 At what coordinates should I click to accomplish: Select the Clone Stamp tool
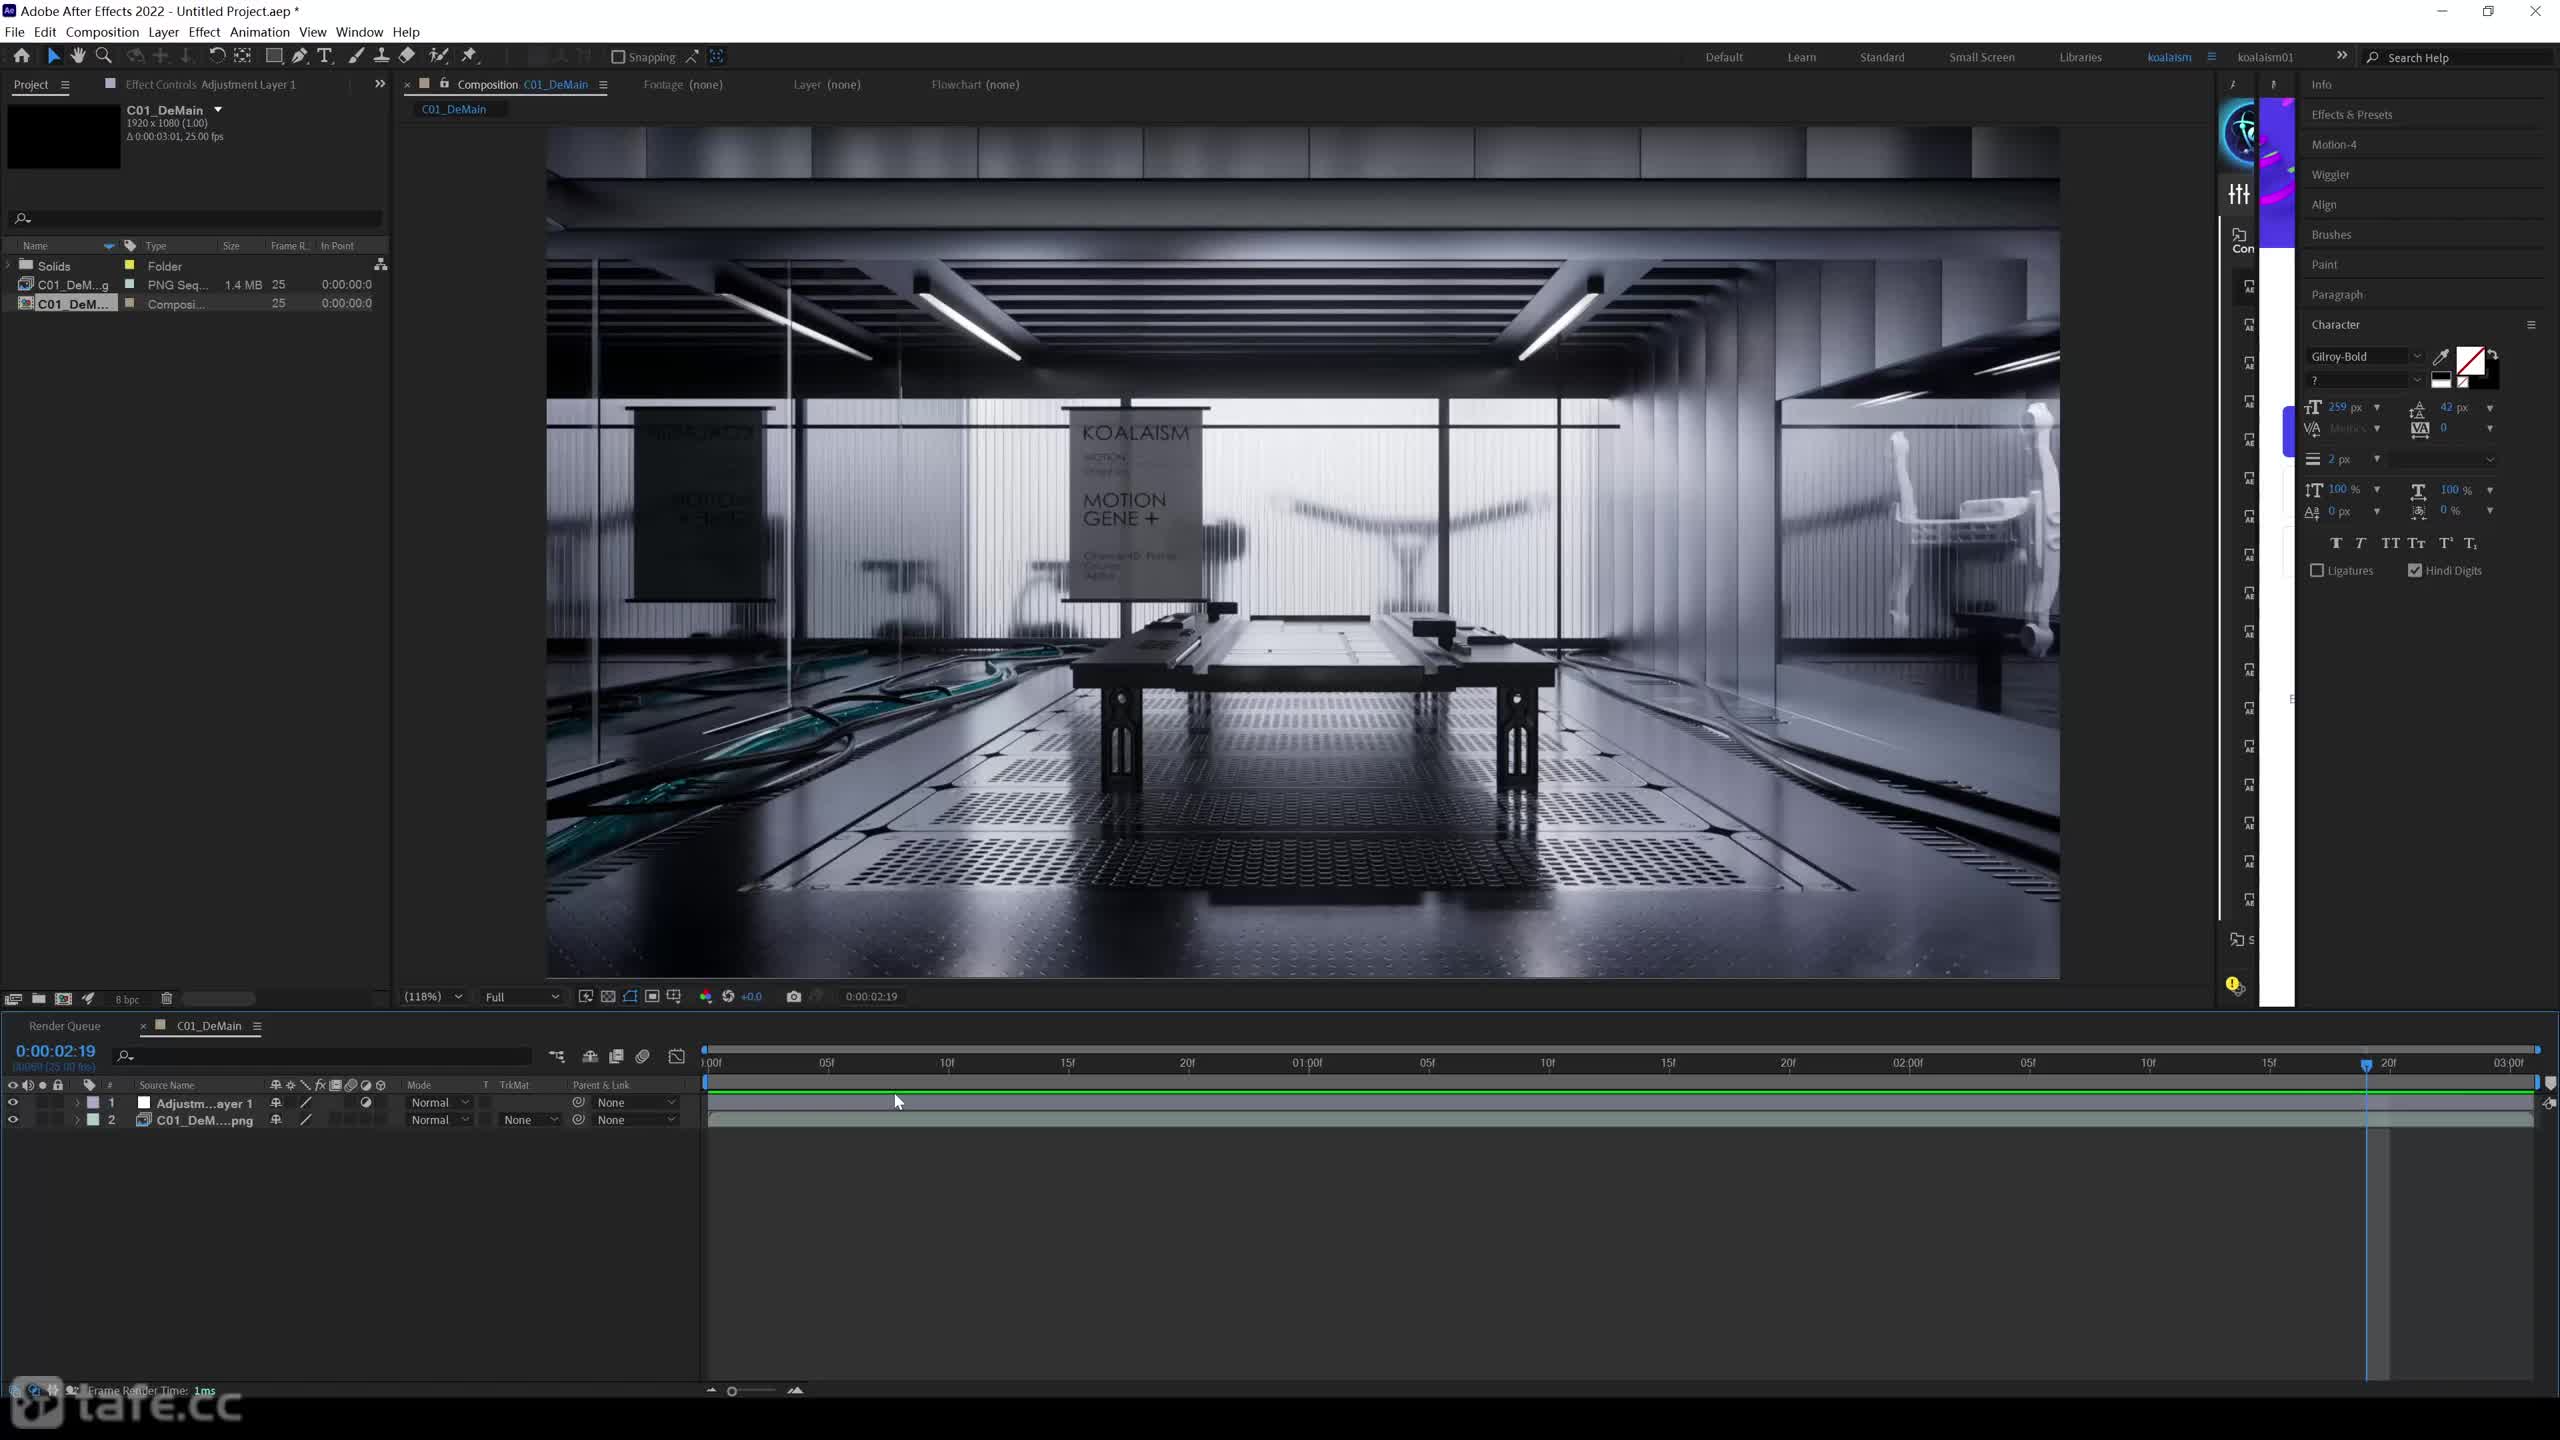click(381, 56)
